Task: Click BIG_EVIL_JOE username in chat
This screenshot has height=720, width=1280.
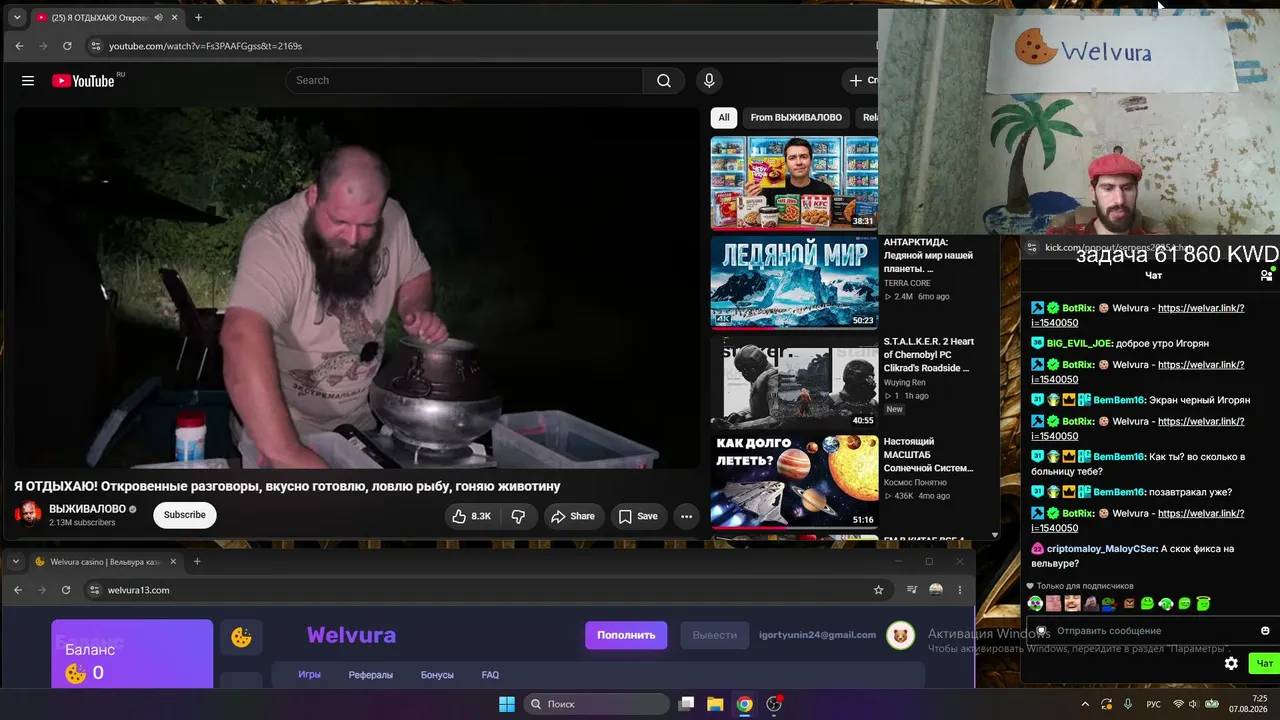Action: point(1079,344)
